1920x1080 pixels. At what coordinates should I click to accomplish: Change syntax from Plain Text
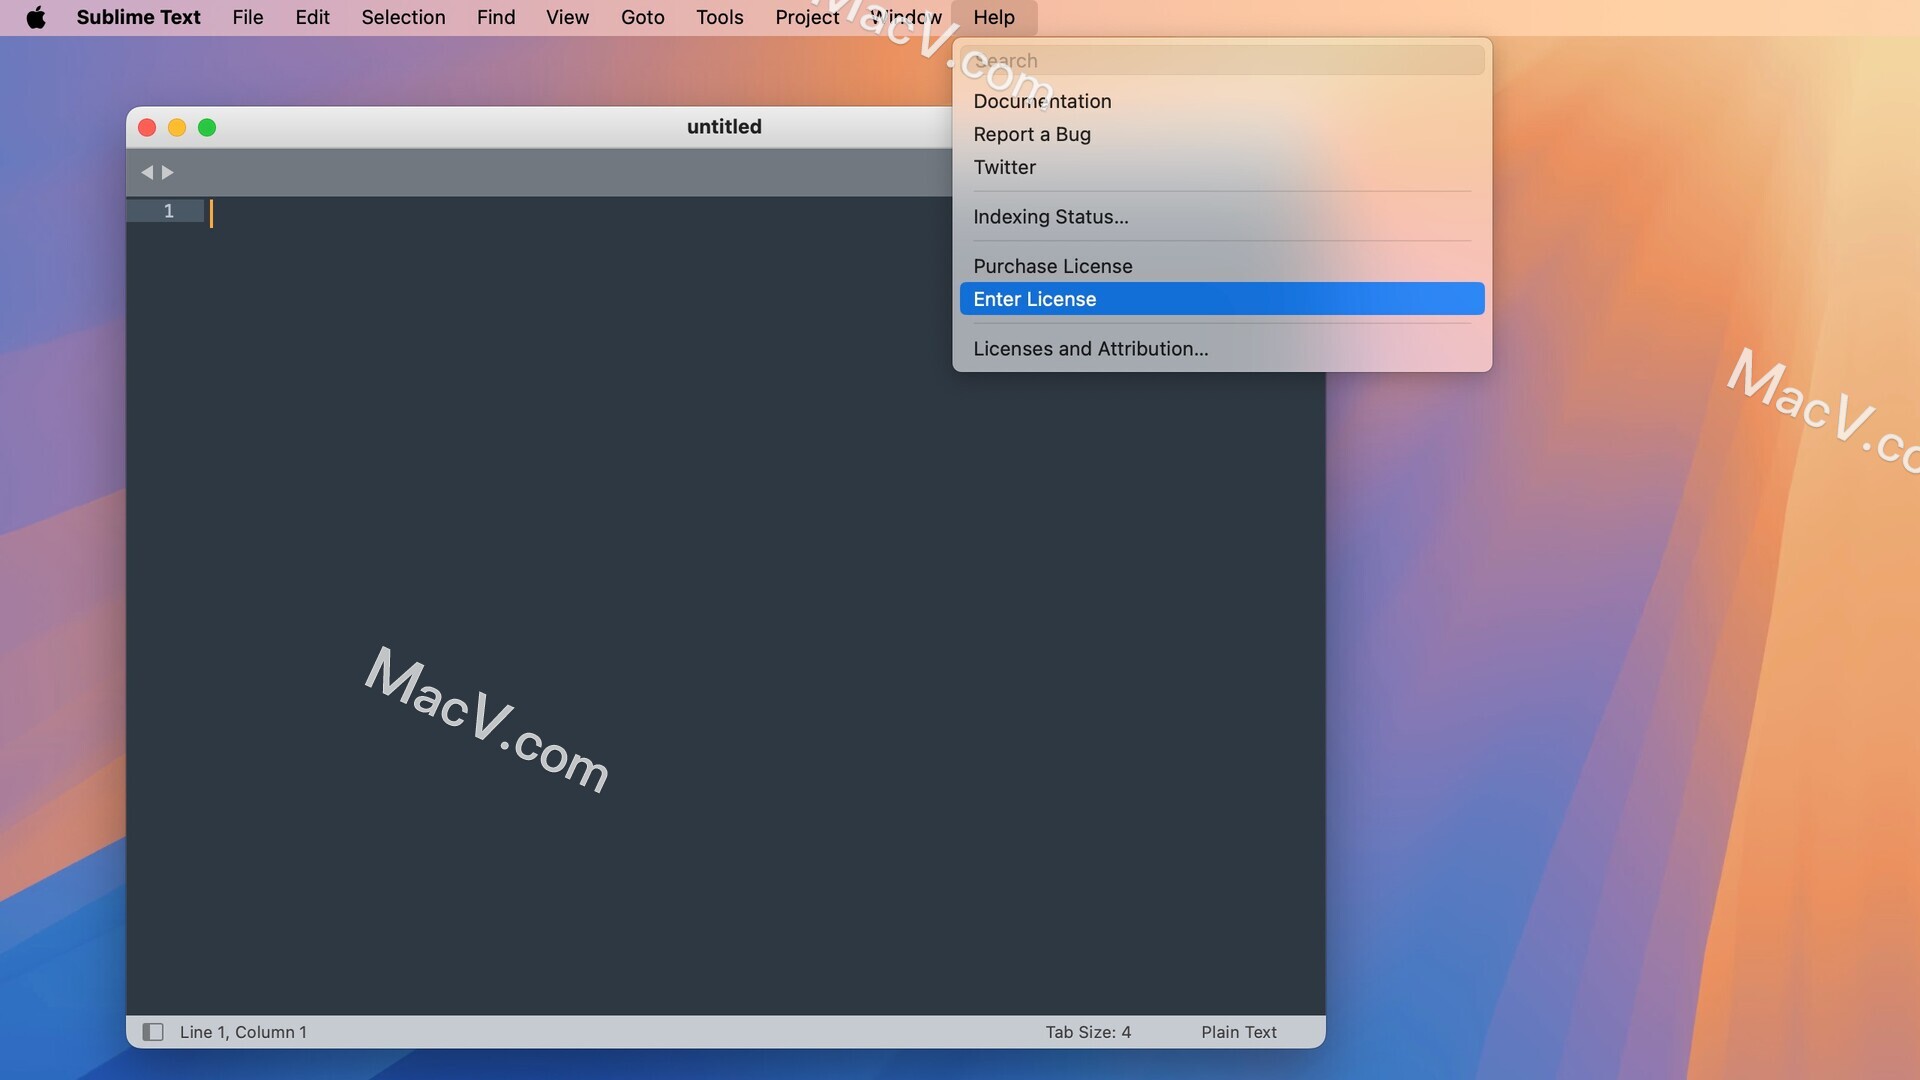[x=1239, y=1032]
